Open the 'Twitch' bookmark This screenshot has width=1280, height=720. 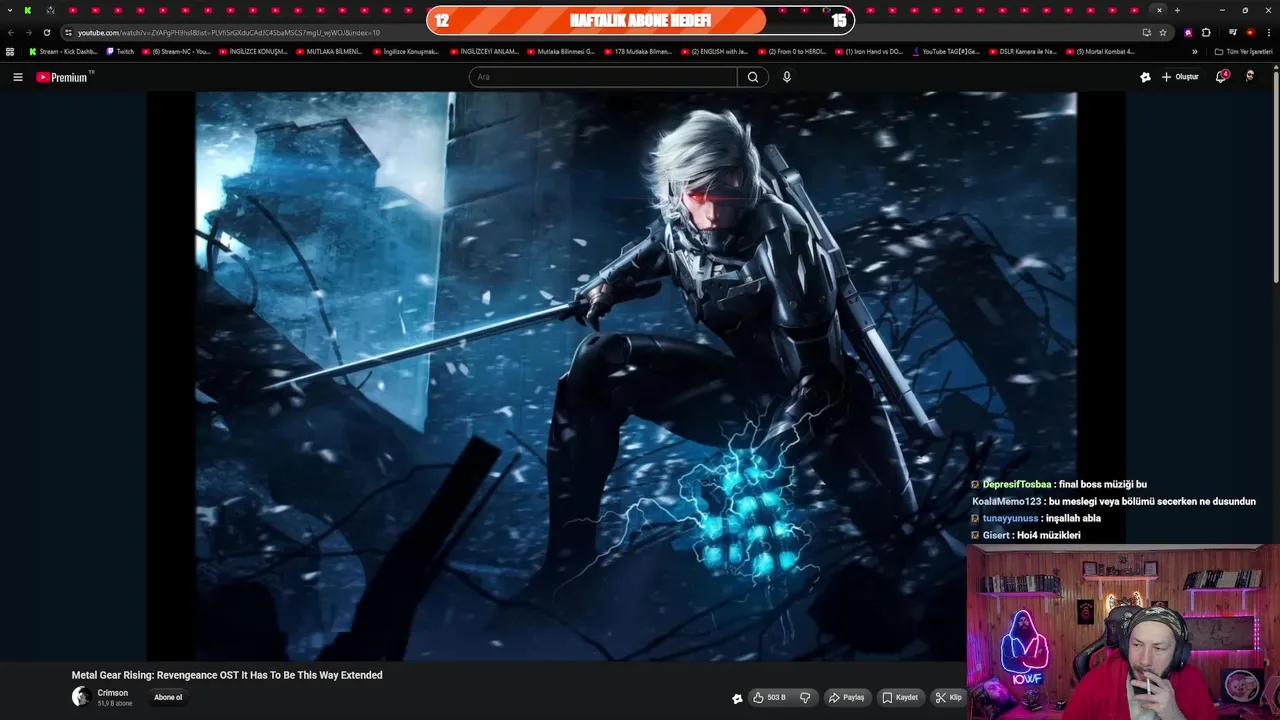coord(120,51)
